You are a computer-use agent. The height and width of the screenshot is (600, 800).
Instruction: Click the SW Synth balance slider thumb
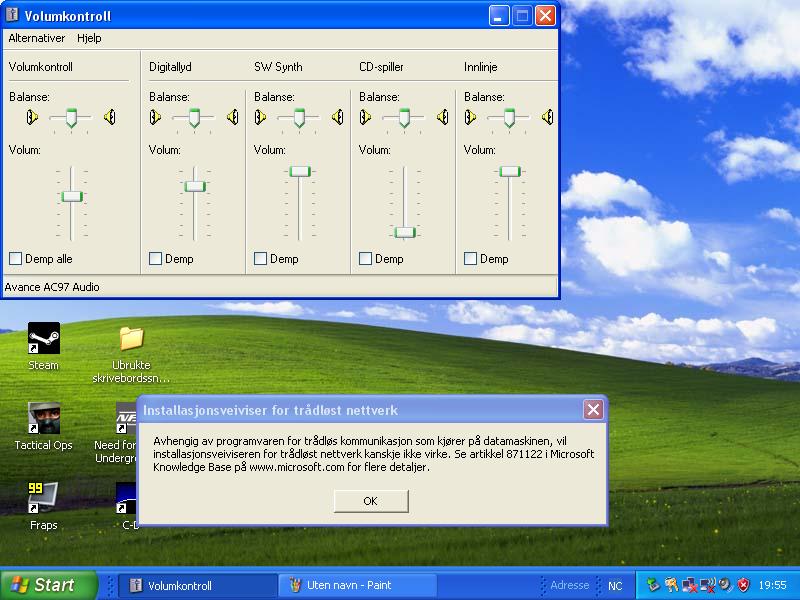299,118
